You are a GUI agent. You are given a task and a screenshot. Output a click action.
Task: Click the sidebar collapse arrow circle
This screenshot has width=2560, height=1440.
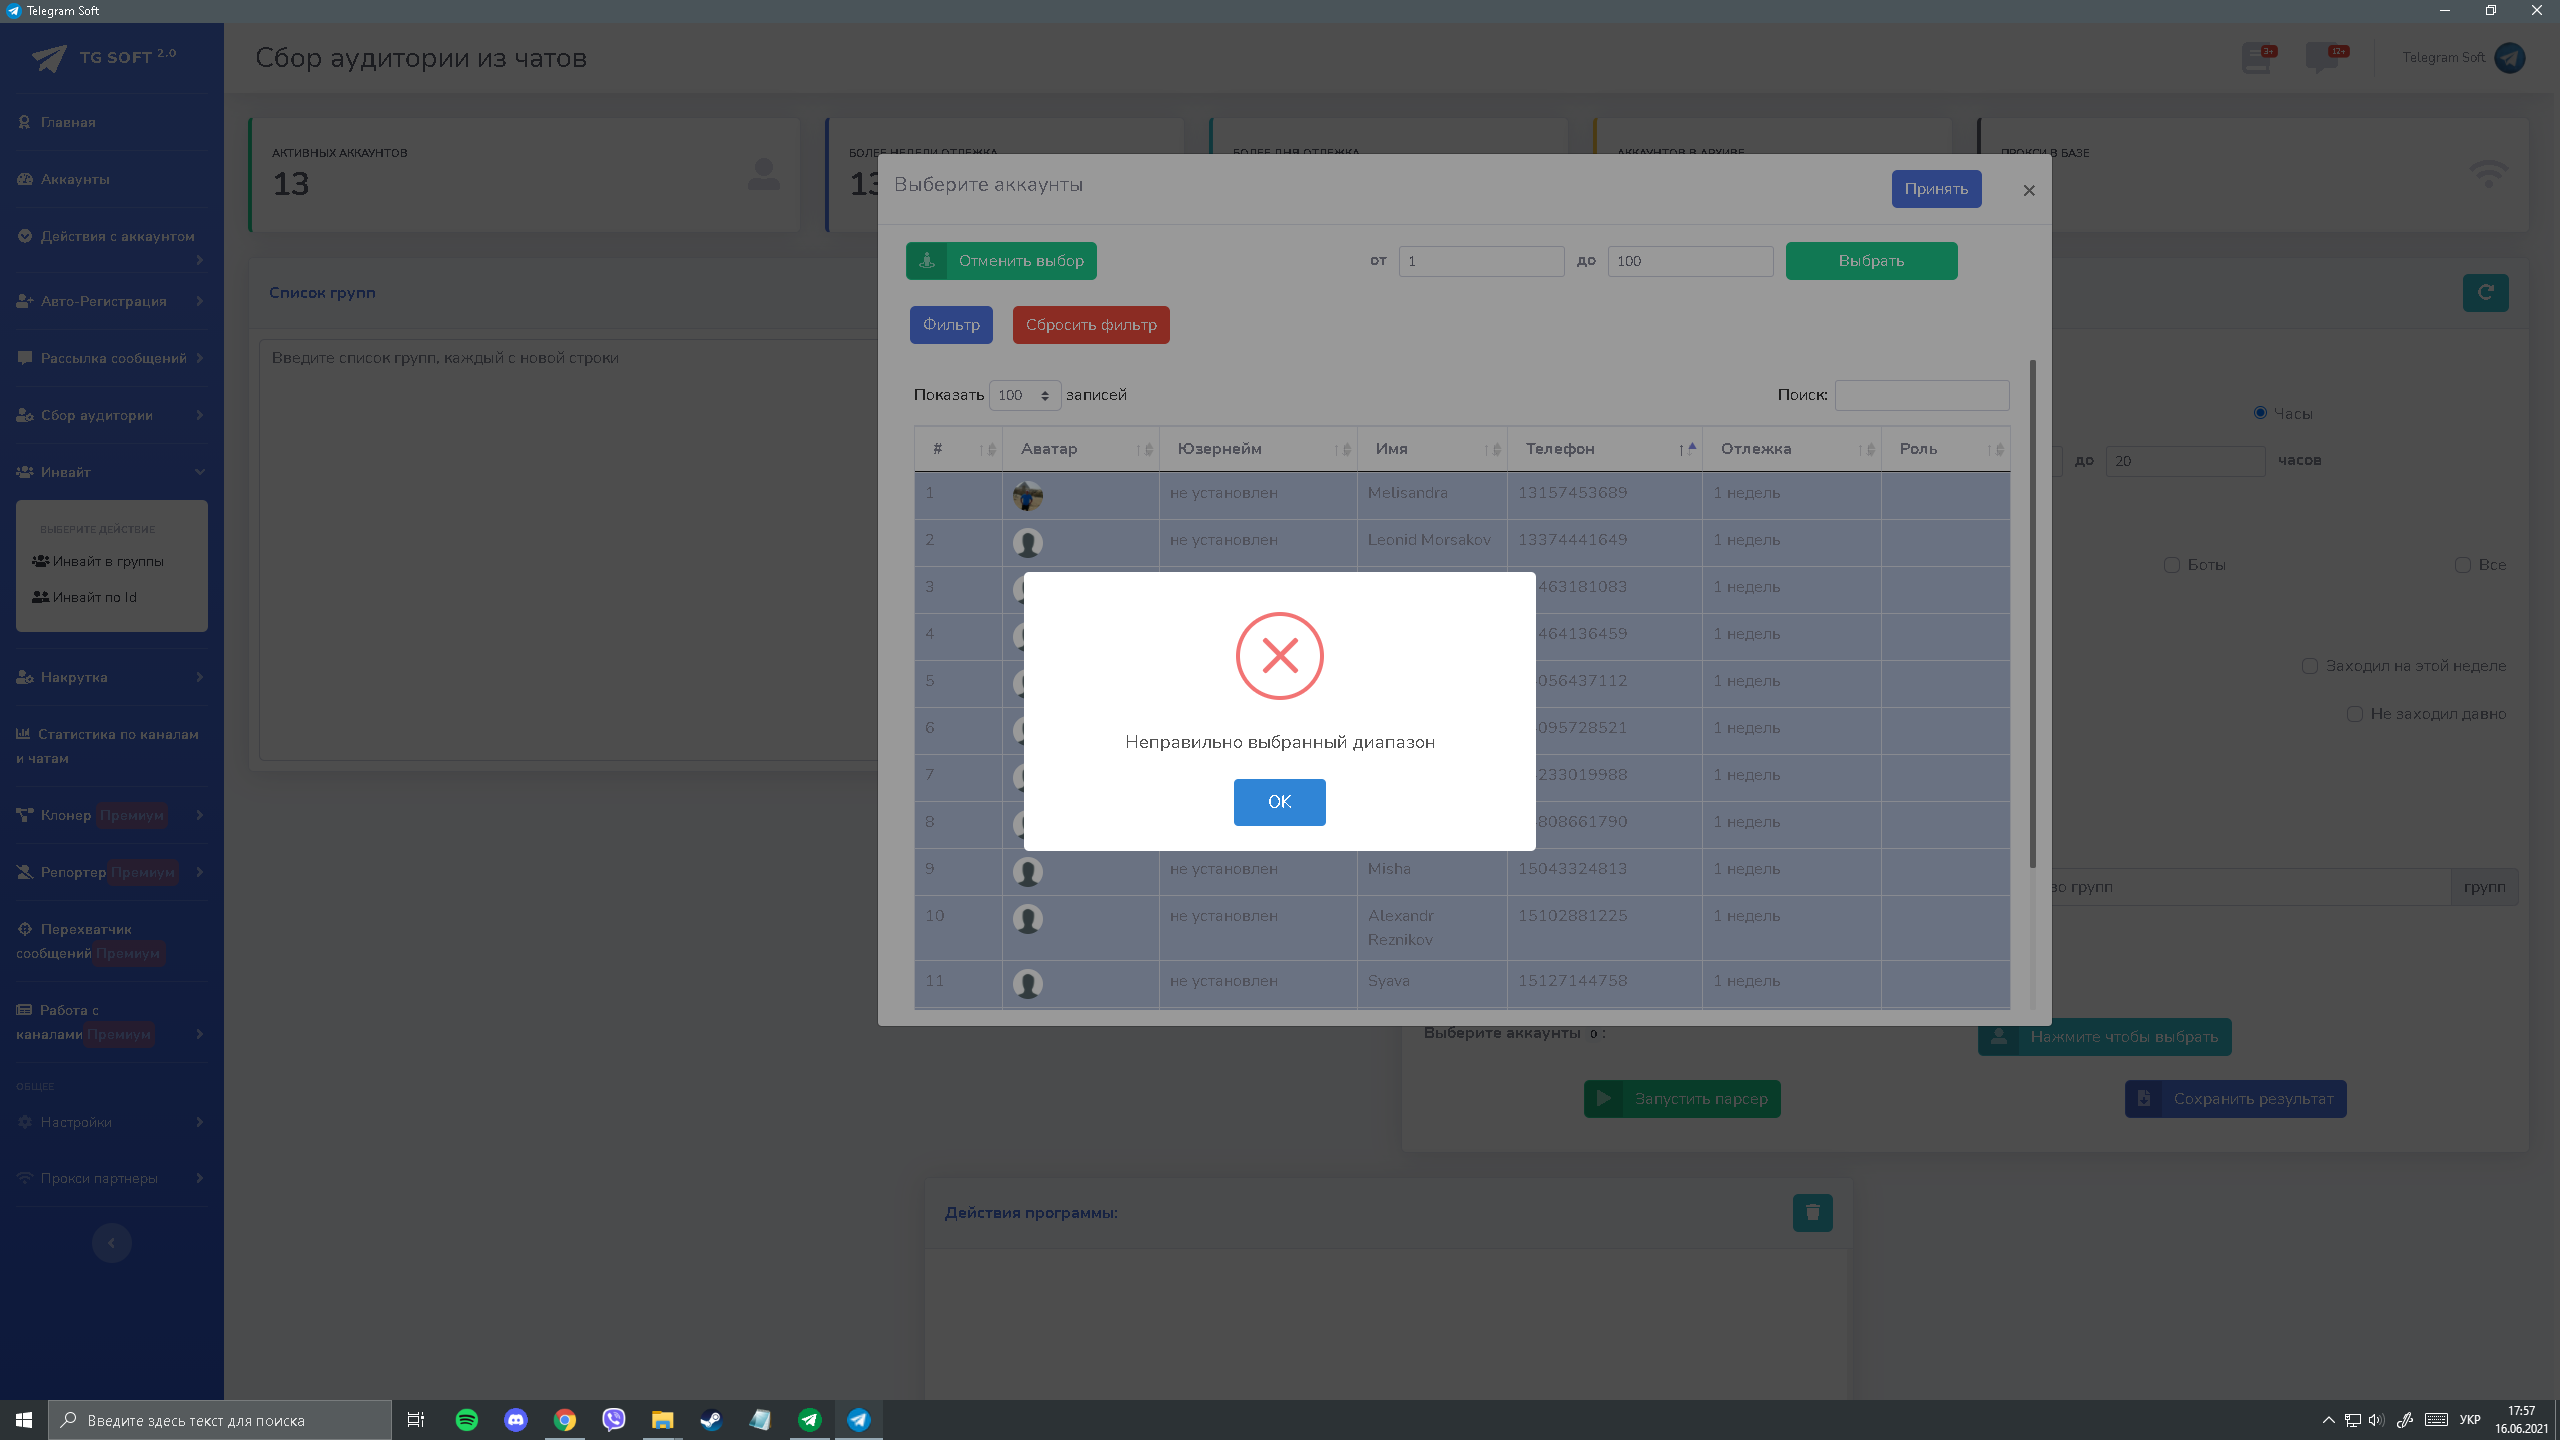click(x=111, y=1243)
